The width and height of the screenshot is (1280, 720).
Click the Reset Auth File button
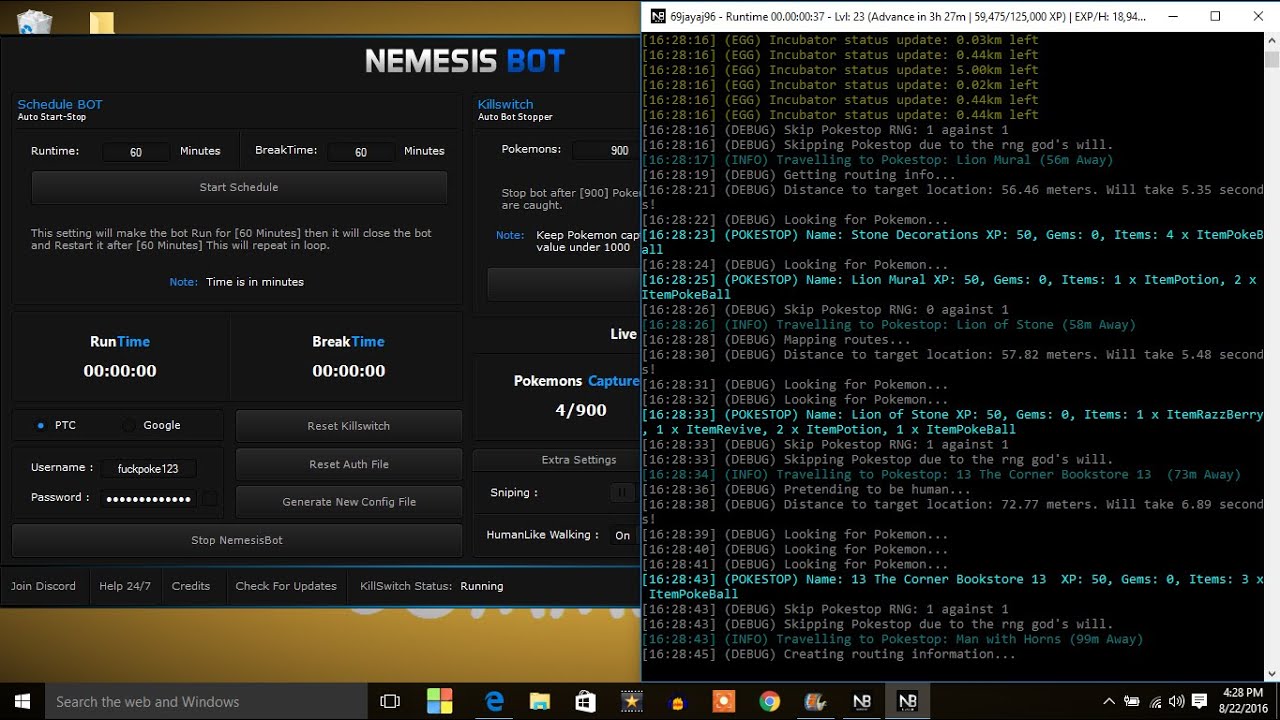[348, 464]
